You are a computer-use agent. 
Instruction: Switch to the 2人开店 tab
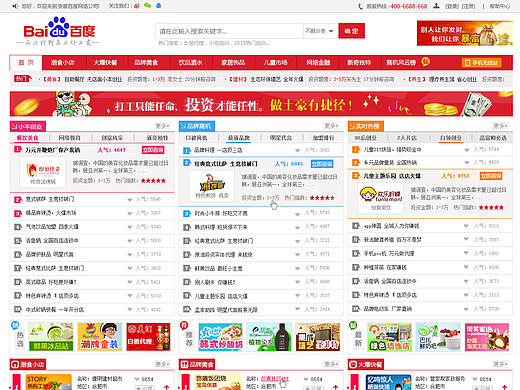coord(407,138)
